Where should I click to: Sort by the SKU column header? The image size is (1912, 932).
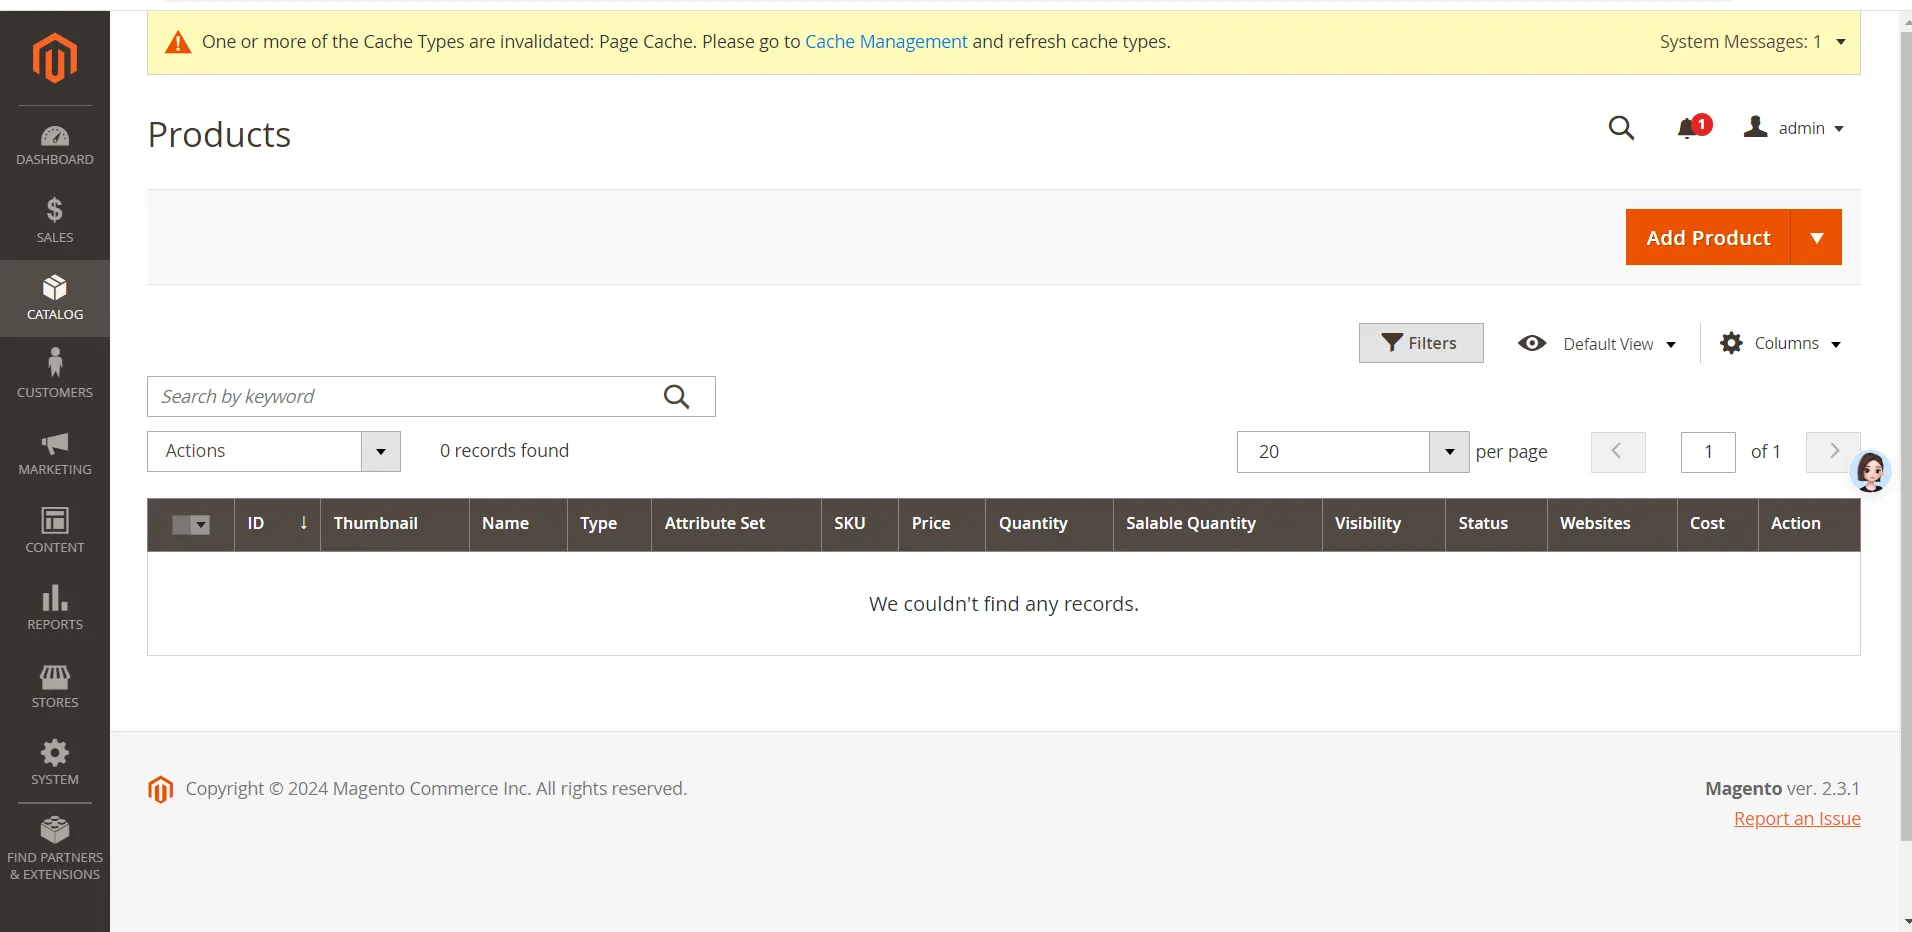pyautogui.click(x=860, y=525)
